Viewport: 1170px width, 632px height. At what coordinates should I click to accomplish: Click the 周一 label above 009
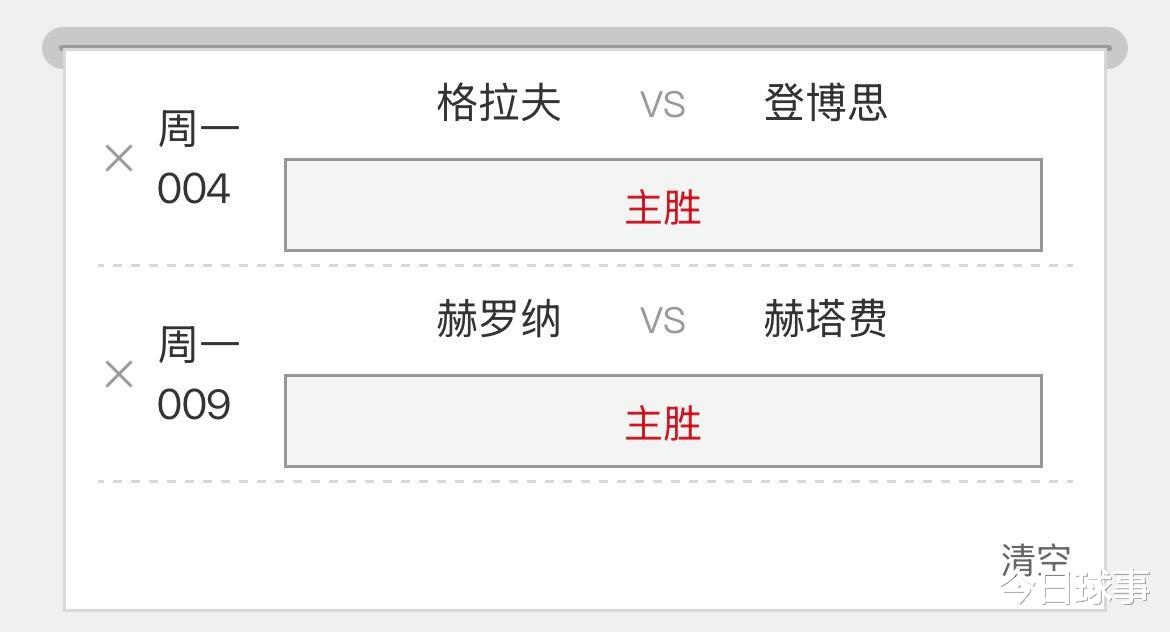coord(199,346)
